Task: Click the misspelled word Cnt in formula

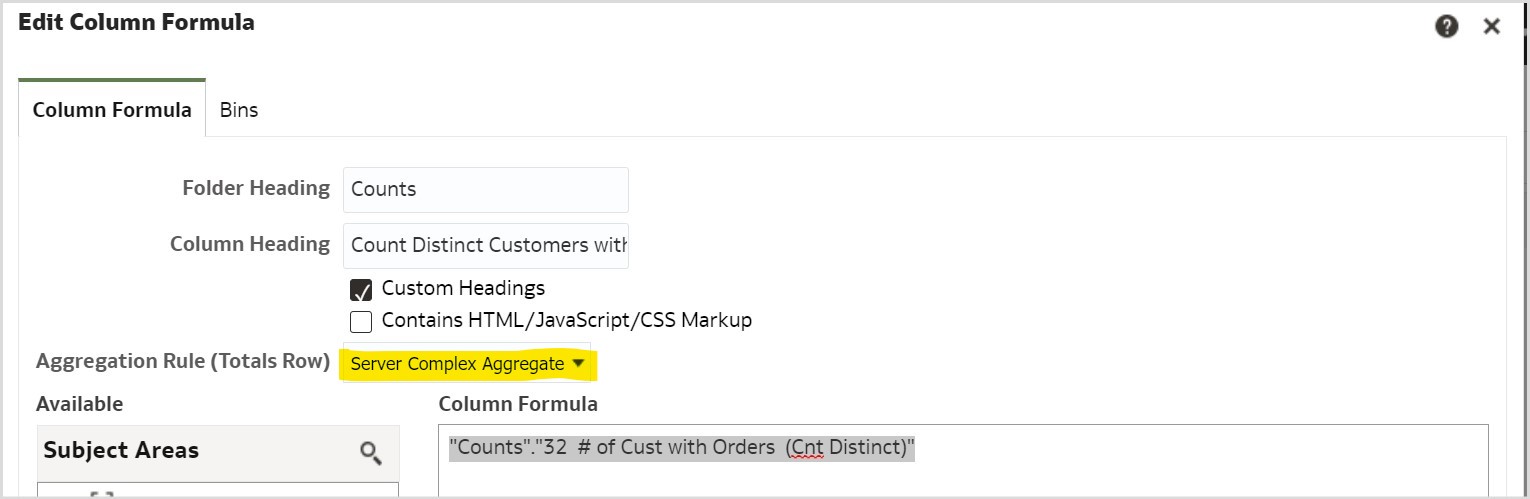Action: click(805, 448)
